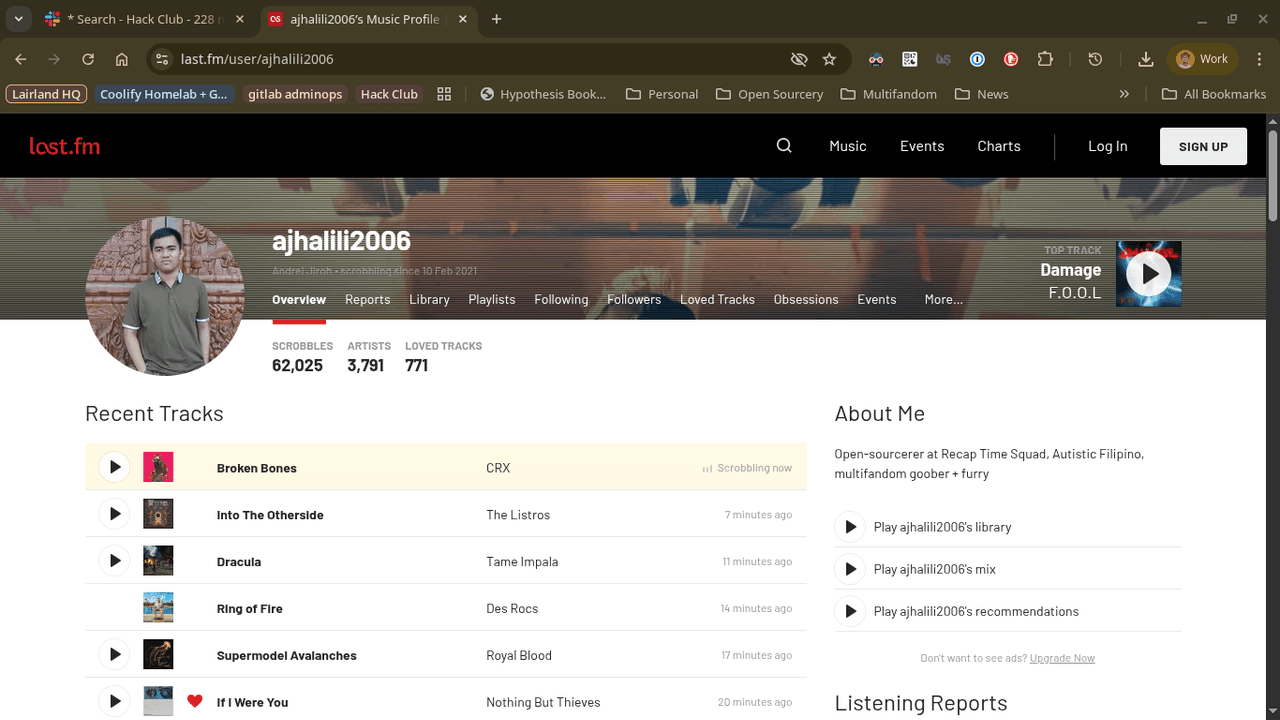1280x720 pixels.
Task: Play Broken Bones by CRX
Action: tap(115, 467)
